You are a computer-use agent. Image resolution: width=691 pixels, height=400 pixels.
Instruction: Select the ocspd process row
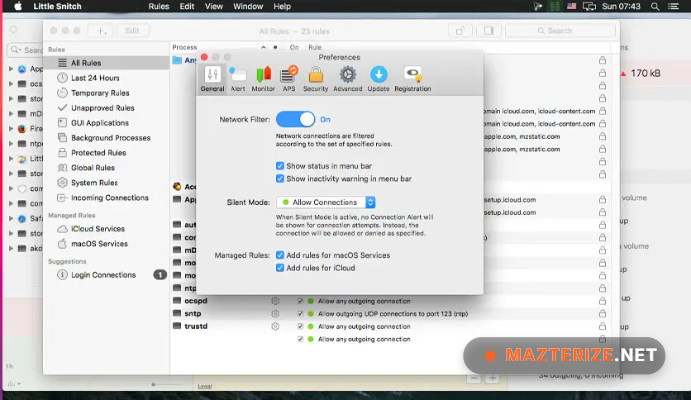[390, 301]
